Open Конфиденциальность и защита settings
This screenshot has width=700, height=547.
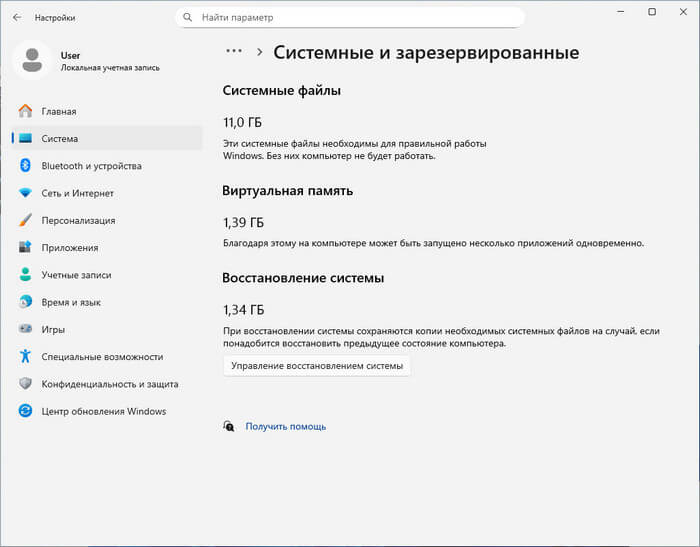coord(109,383)
